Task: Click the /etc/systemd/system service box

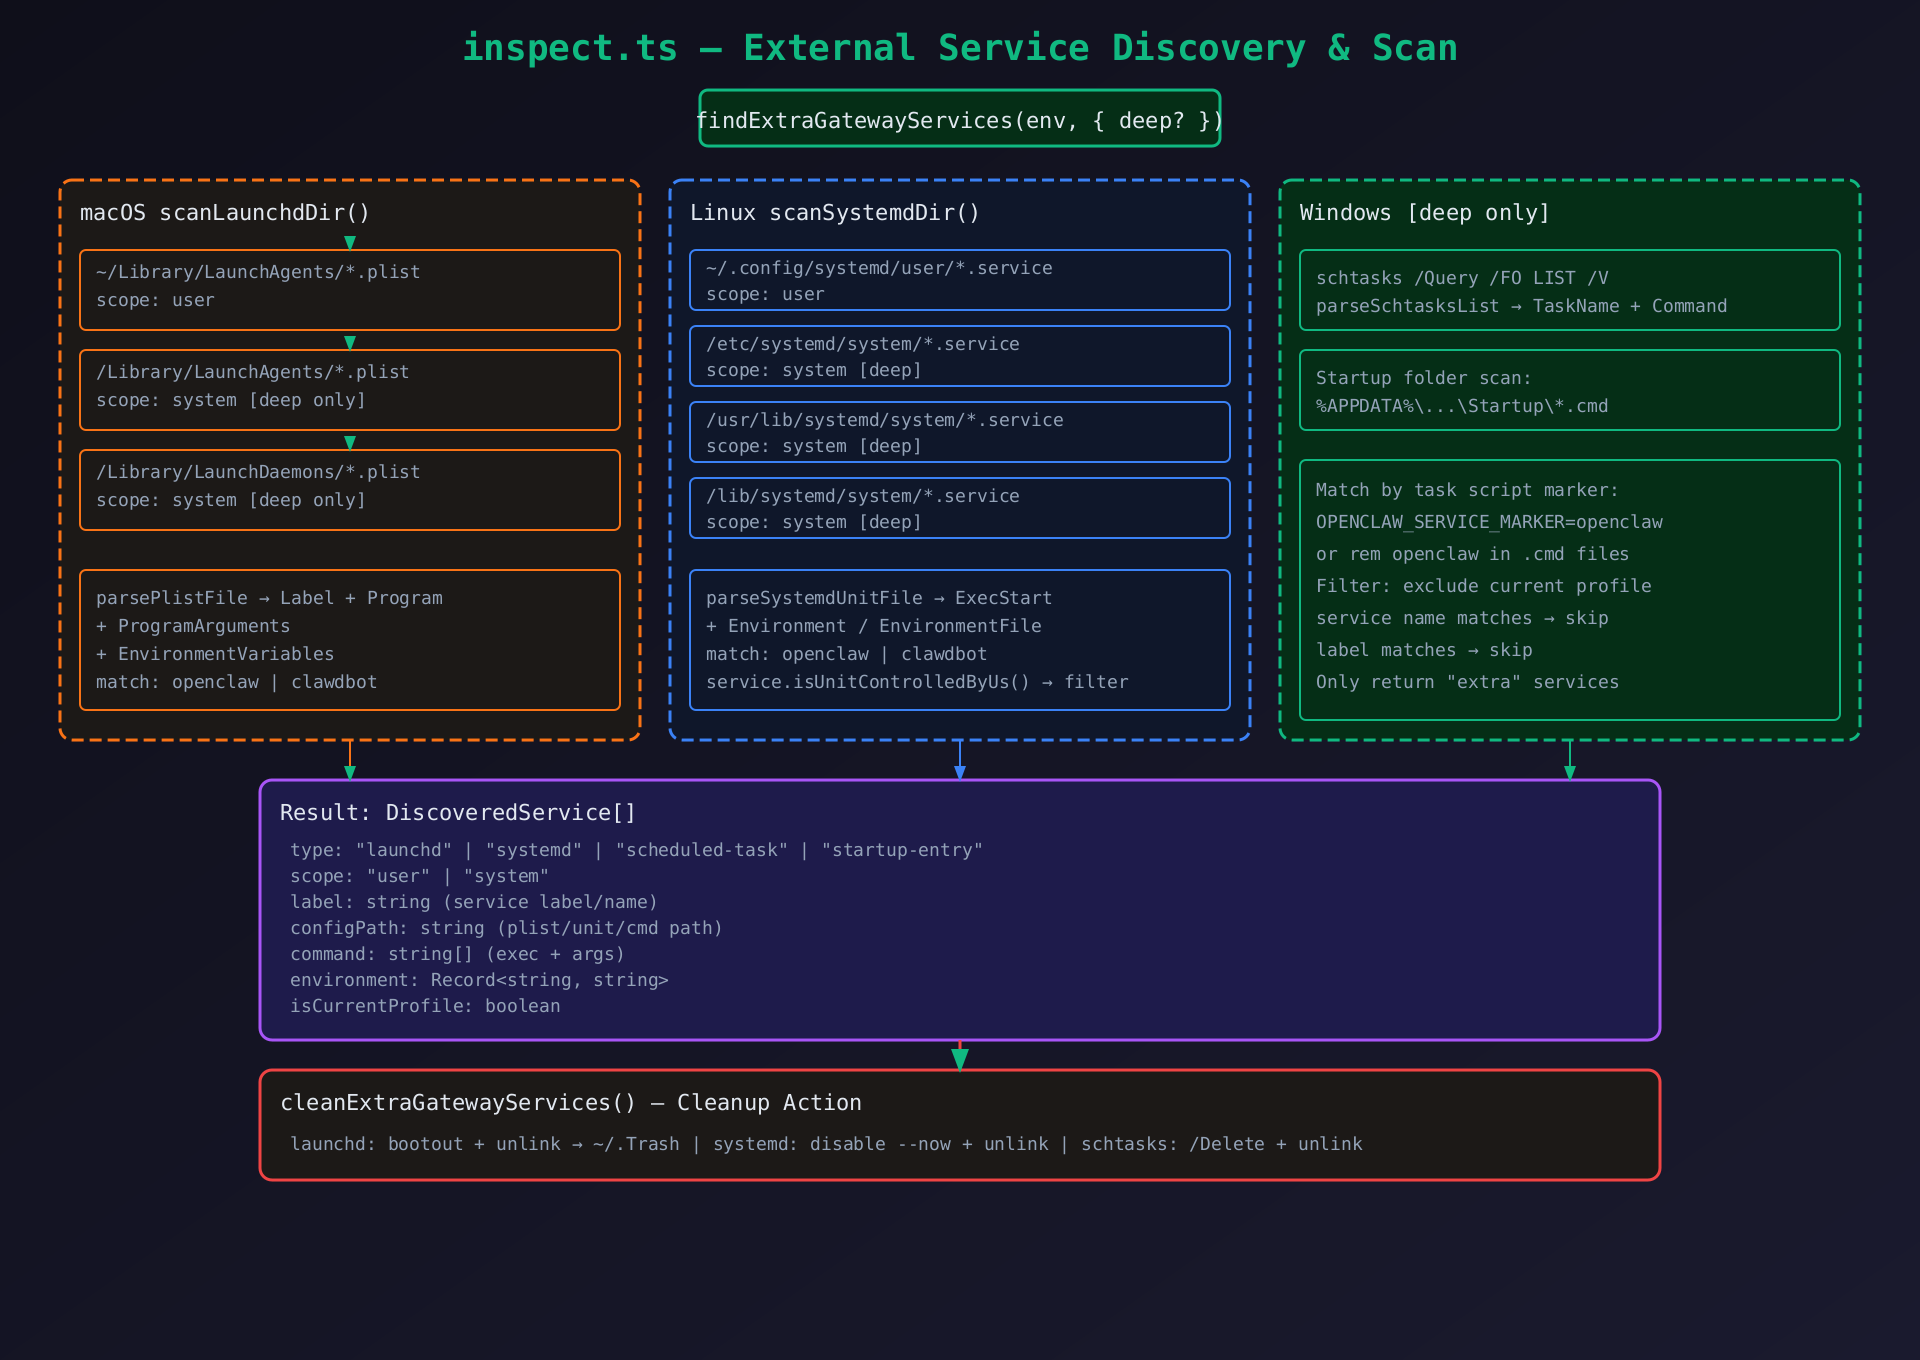Action: [959, 357]
